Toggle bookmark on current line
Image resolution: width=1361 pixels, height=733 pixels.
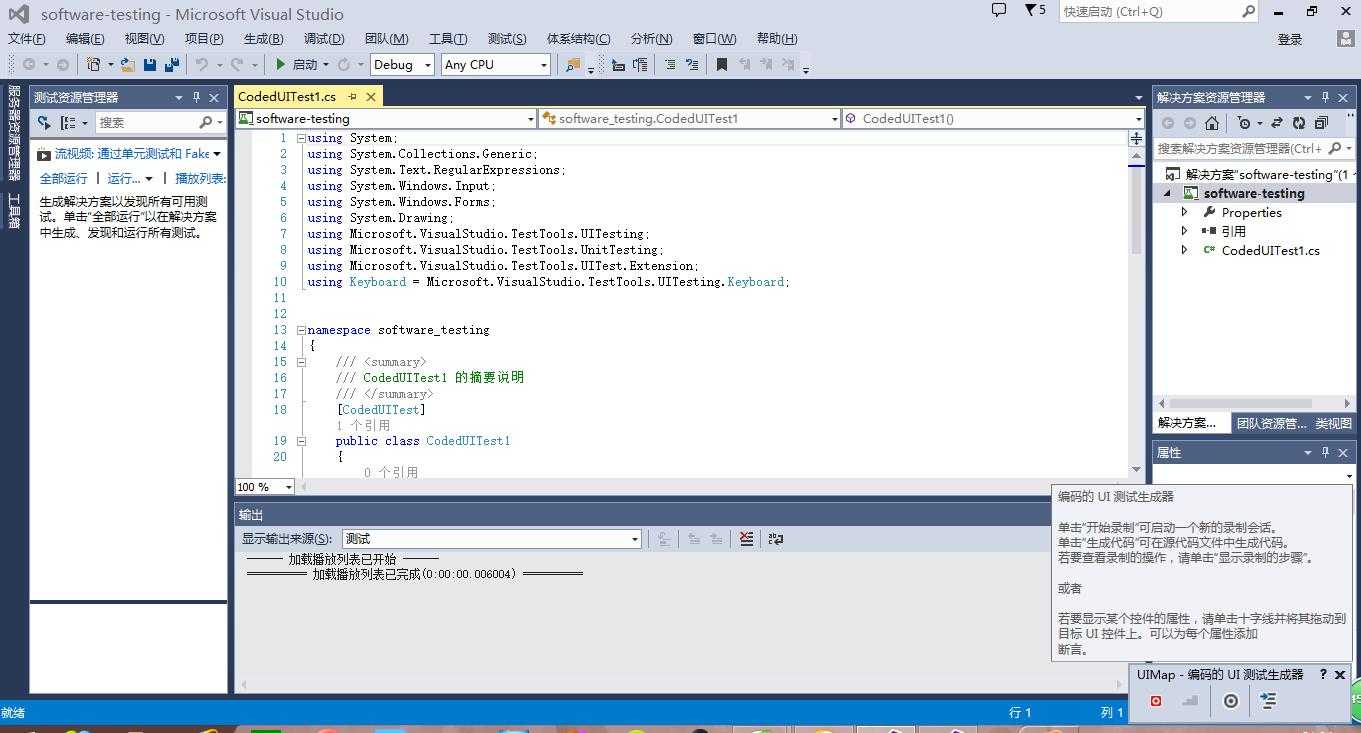click(x=722, y=64)
